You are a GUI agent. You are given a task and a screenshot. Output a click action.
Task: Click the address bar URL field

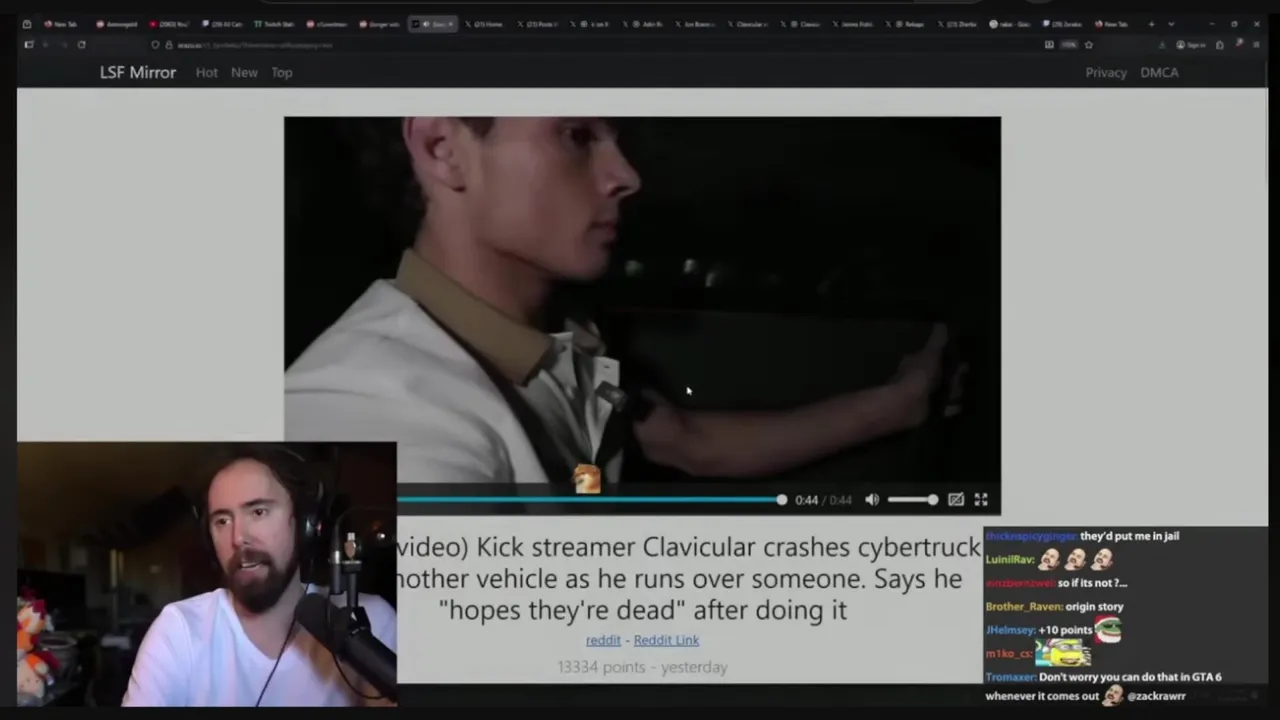(x=600, y=45)
